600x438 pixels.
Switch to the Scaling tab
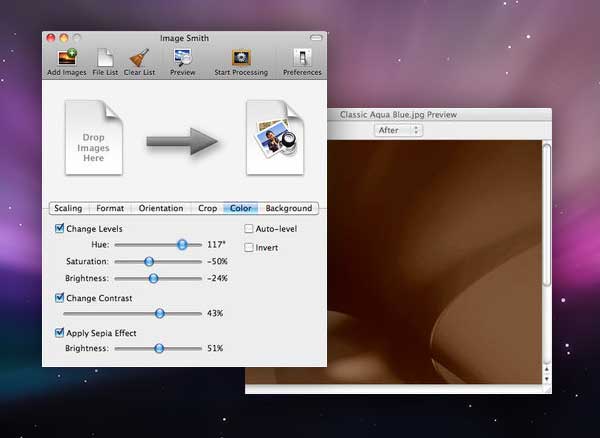[68, 208]
